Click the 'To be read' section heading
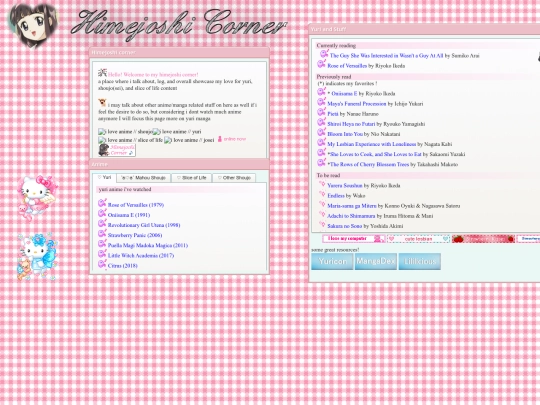This screenshot has height=405, width=540. 328,175
